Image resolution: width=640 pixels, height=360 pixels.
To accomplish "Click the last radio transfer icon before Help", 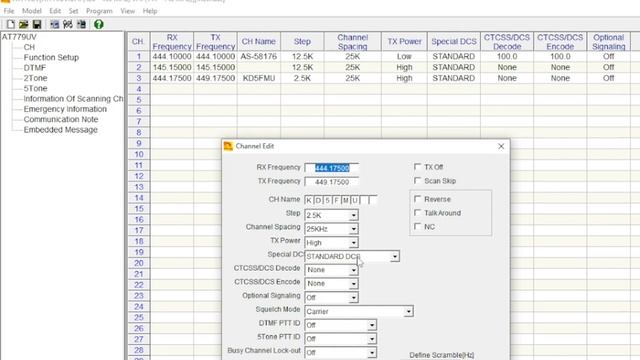I will 81,24.
